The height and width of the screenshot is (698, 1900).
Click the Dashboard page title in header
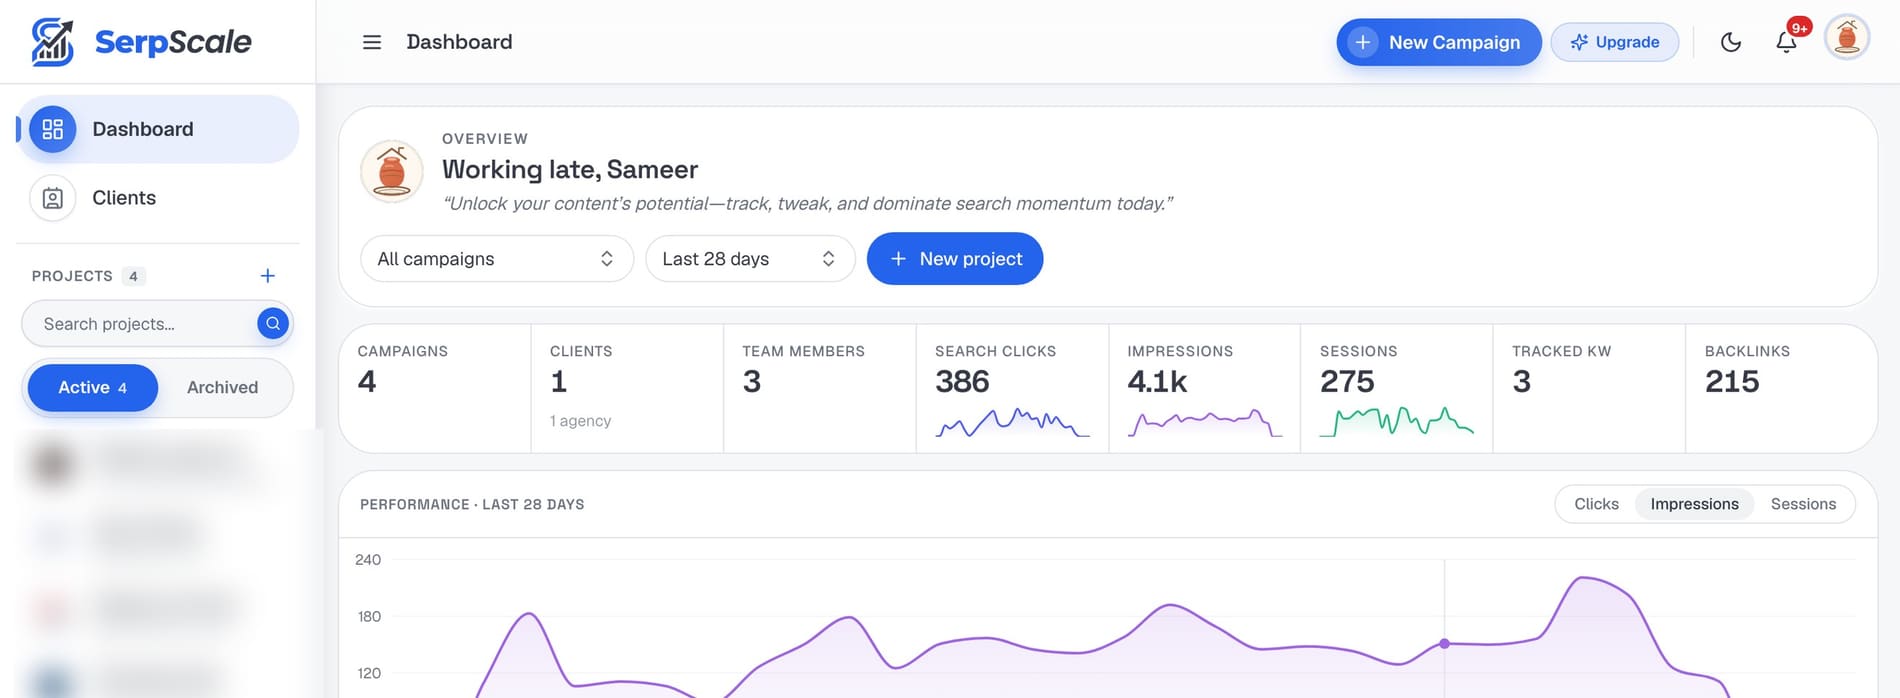coord(459,42)
